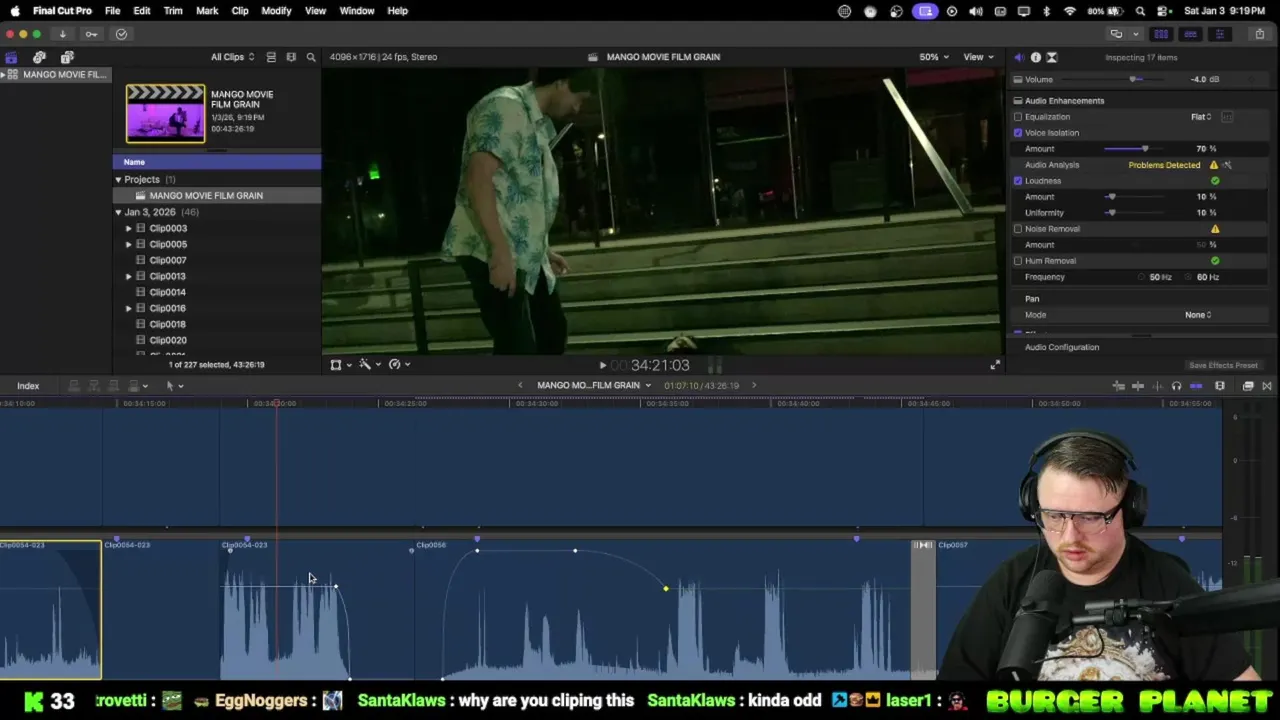The image size is (1280, 720).
Task: Adjust Voice Isolation Amount slider
Action: 1146,149
